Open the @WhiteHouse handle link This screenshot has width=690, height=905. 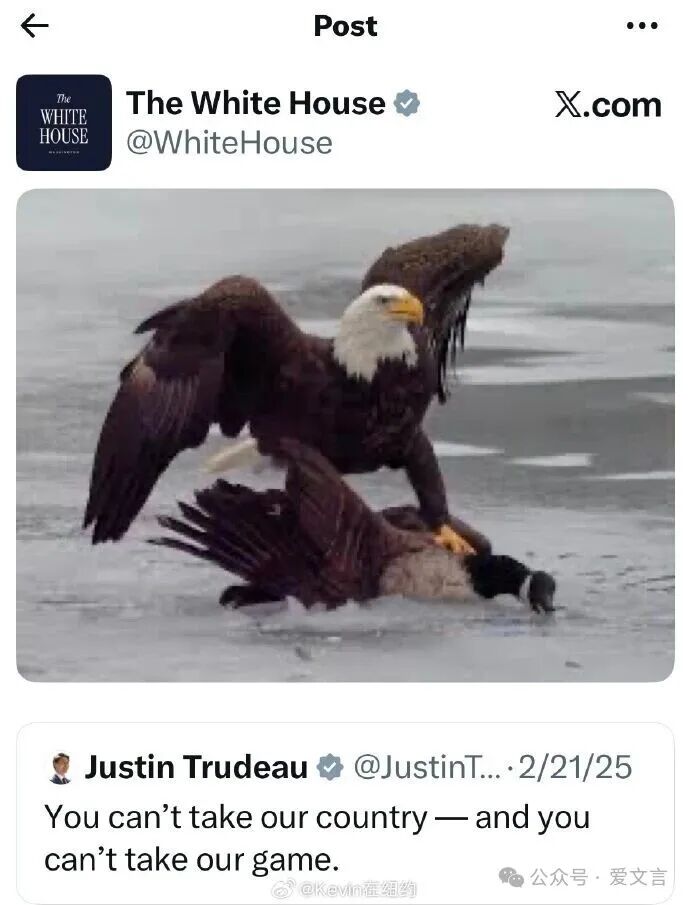coord(230,143)
